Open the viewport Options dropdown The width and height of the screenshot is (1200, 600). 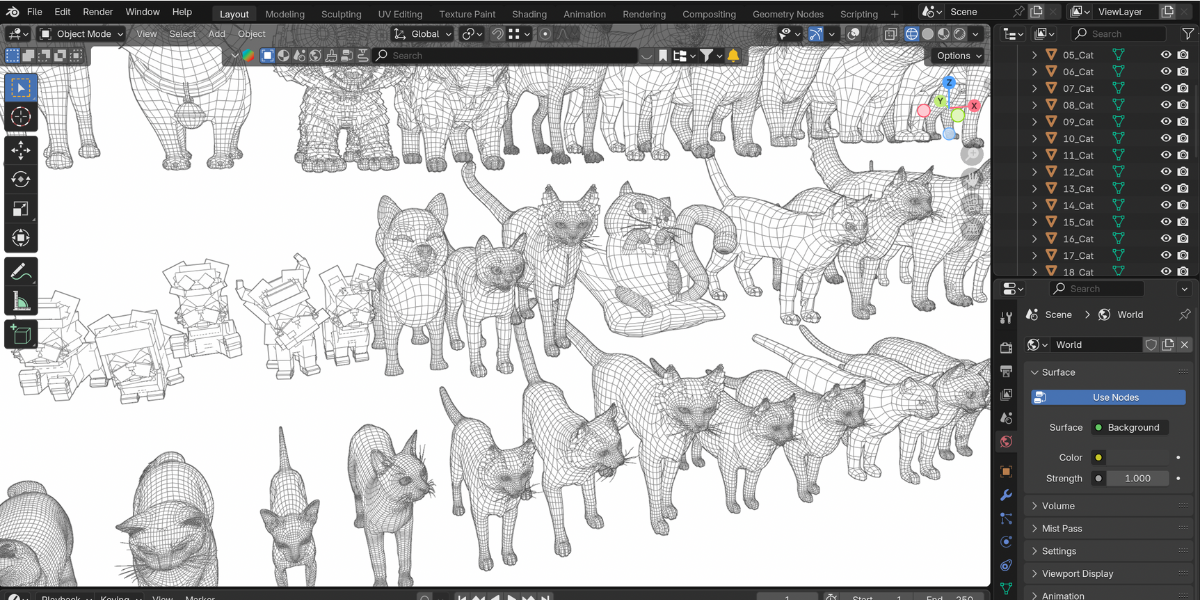coord(958,55)
